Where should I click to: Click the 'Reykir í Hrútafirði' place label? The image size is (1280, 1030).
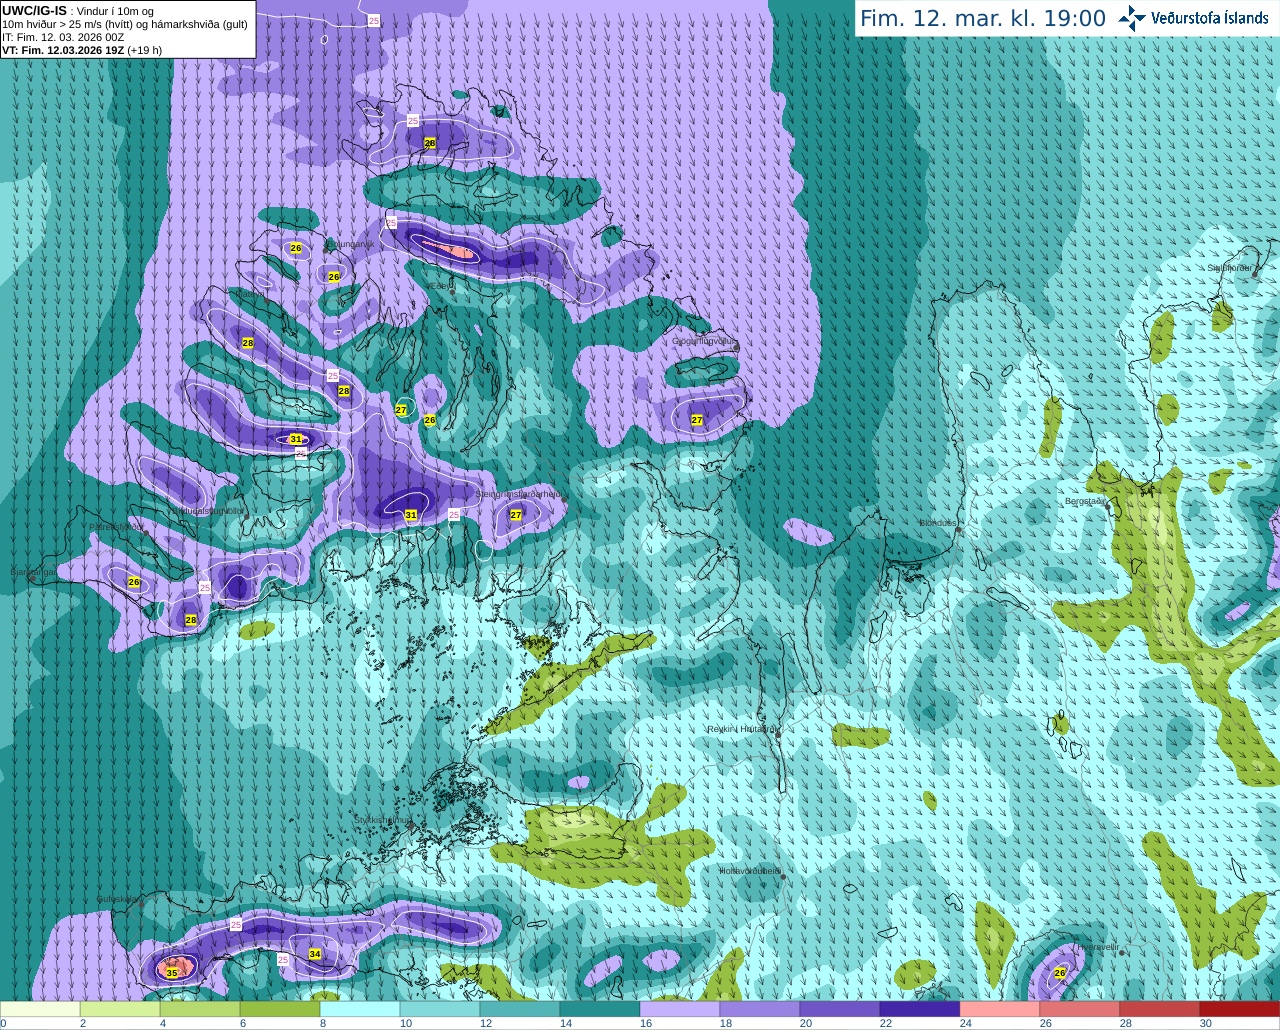pyautogui.click(x=742, y=730)
